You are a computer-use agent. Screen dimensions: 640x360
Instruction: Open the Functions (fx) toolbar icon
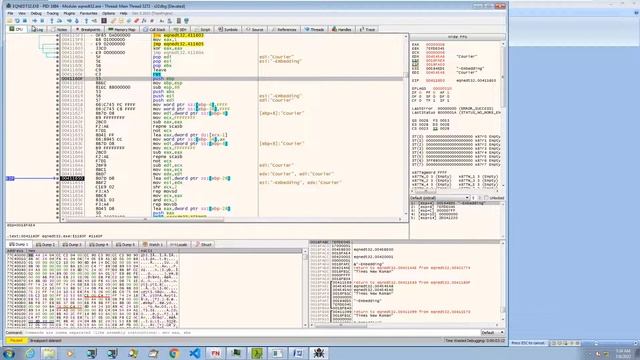(x=144, y=20)
